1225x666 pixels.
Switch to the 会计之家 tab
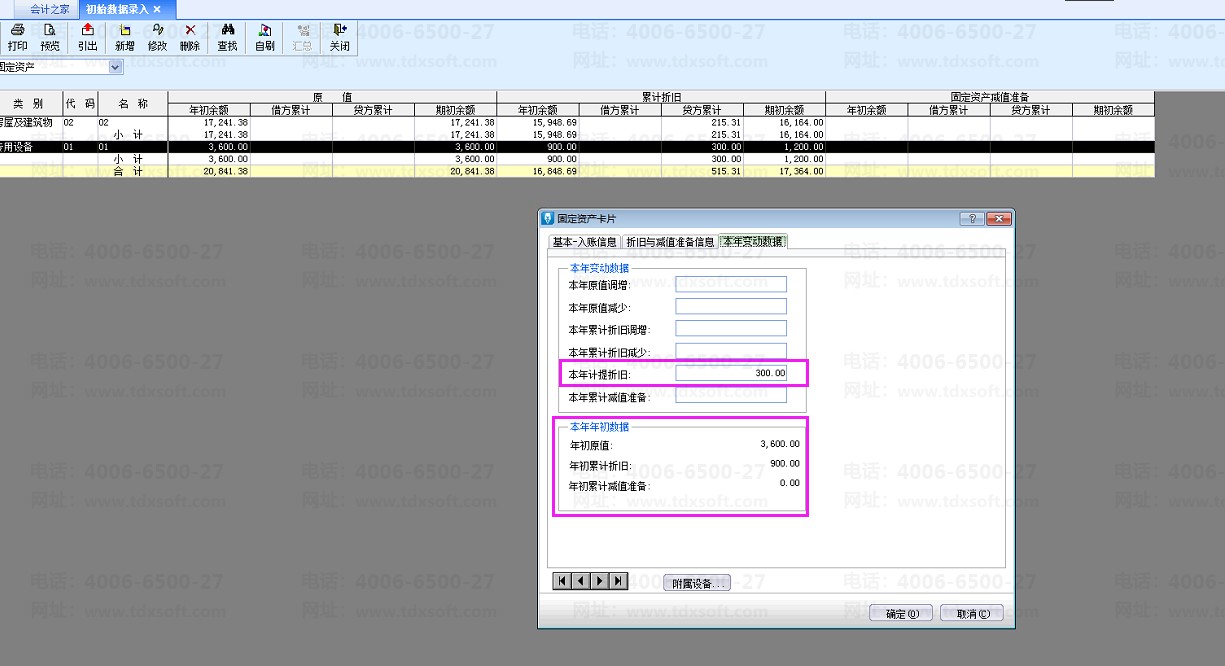tap(50, 9)
